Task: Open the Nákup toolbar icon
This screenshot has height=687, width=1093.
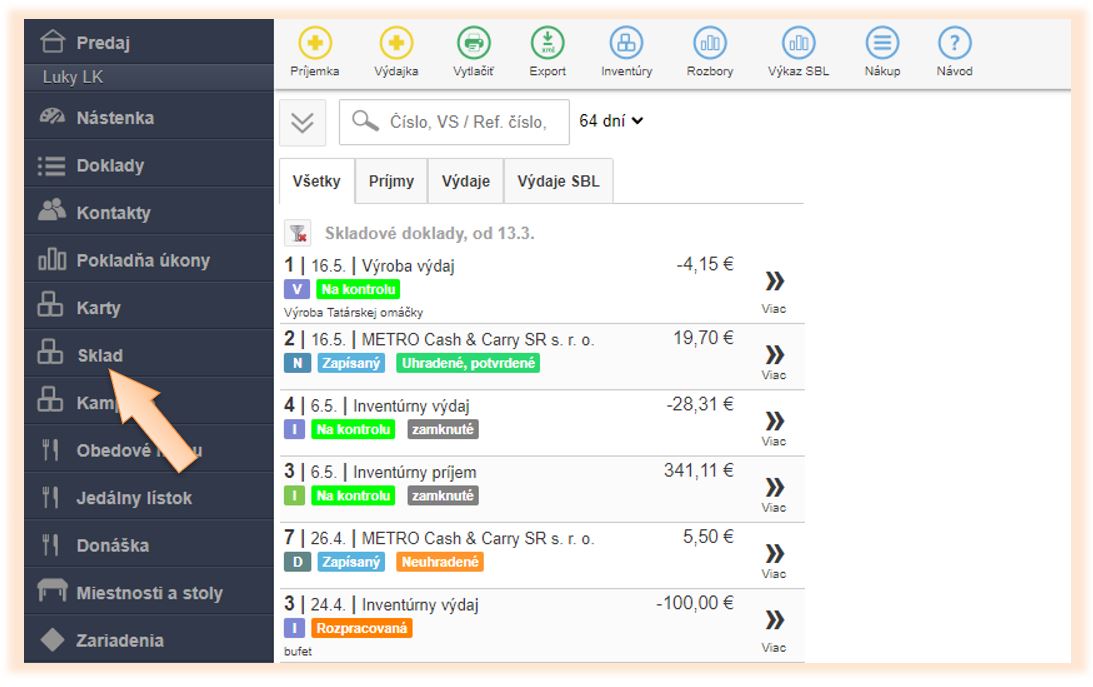Action: (x=882, y=44)
